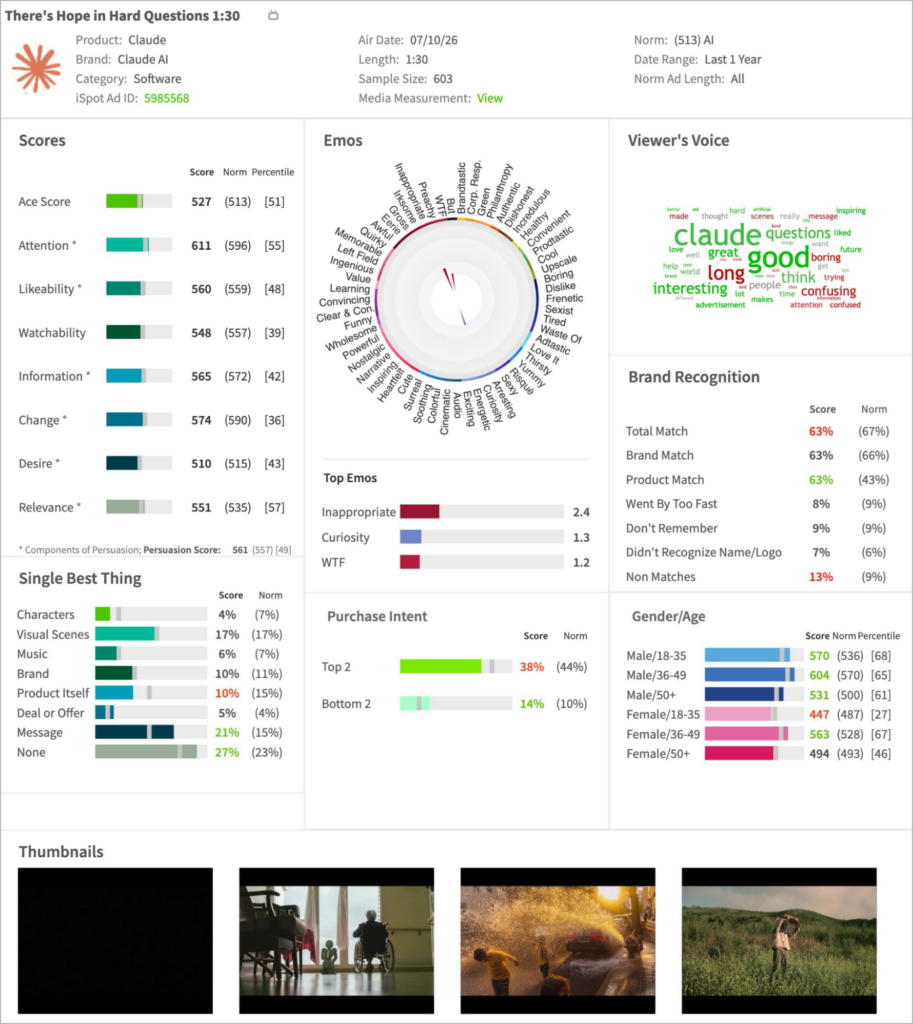Click the word 'confusing' in Viewer's Voice
Viewport: 913px width, 1024px height.
coord(828,291)
